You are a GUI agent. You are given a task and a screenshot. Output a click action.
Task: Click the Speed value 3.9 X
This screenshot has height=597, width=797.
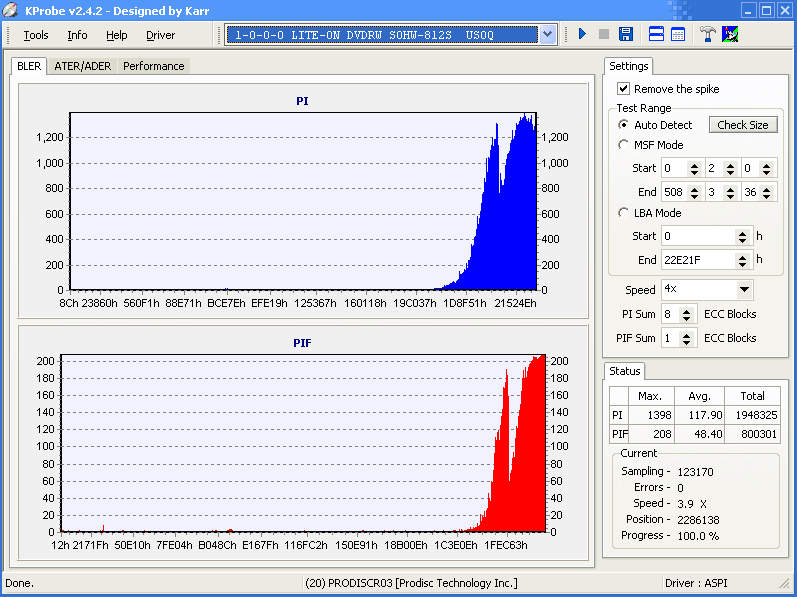(692, 504)
